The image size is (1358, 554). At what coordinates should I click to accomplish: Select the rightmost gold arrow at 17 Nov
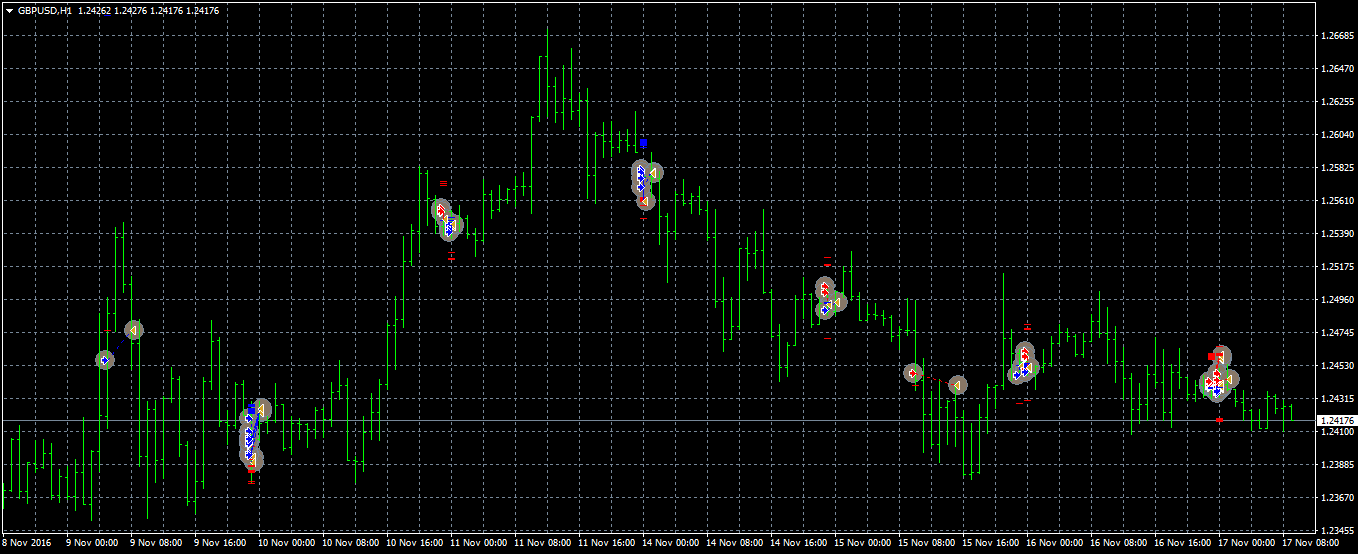tap(1231, 380)
